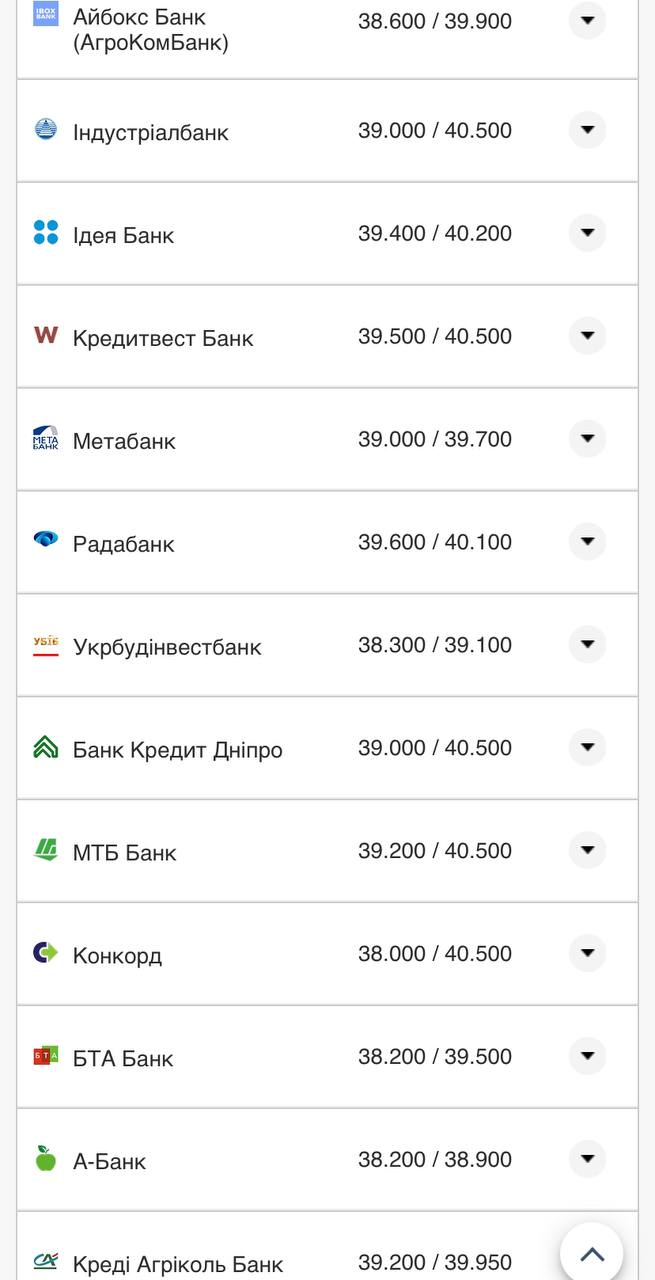Open the МТБ Банк dropdown arrow
Image resolution: width=655 pixels, height=1280 pixels.
click(587, 850)
